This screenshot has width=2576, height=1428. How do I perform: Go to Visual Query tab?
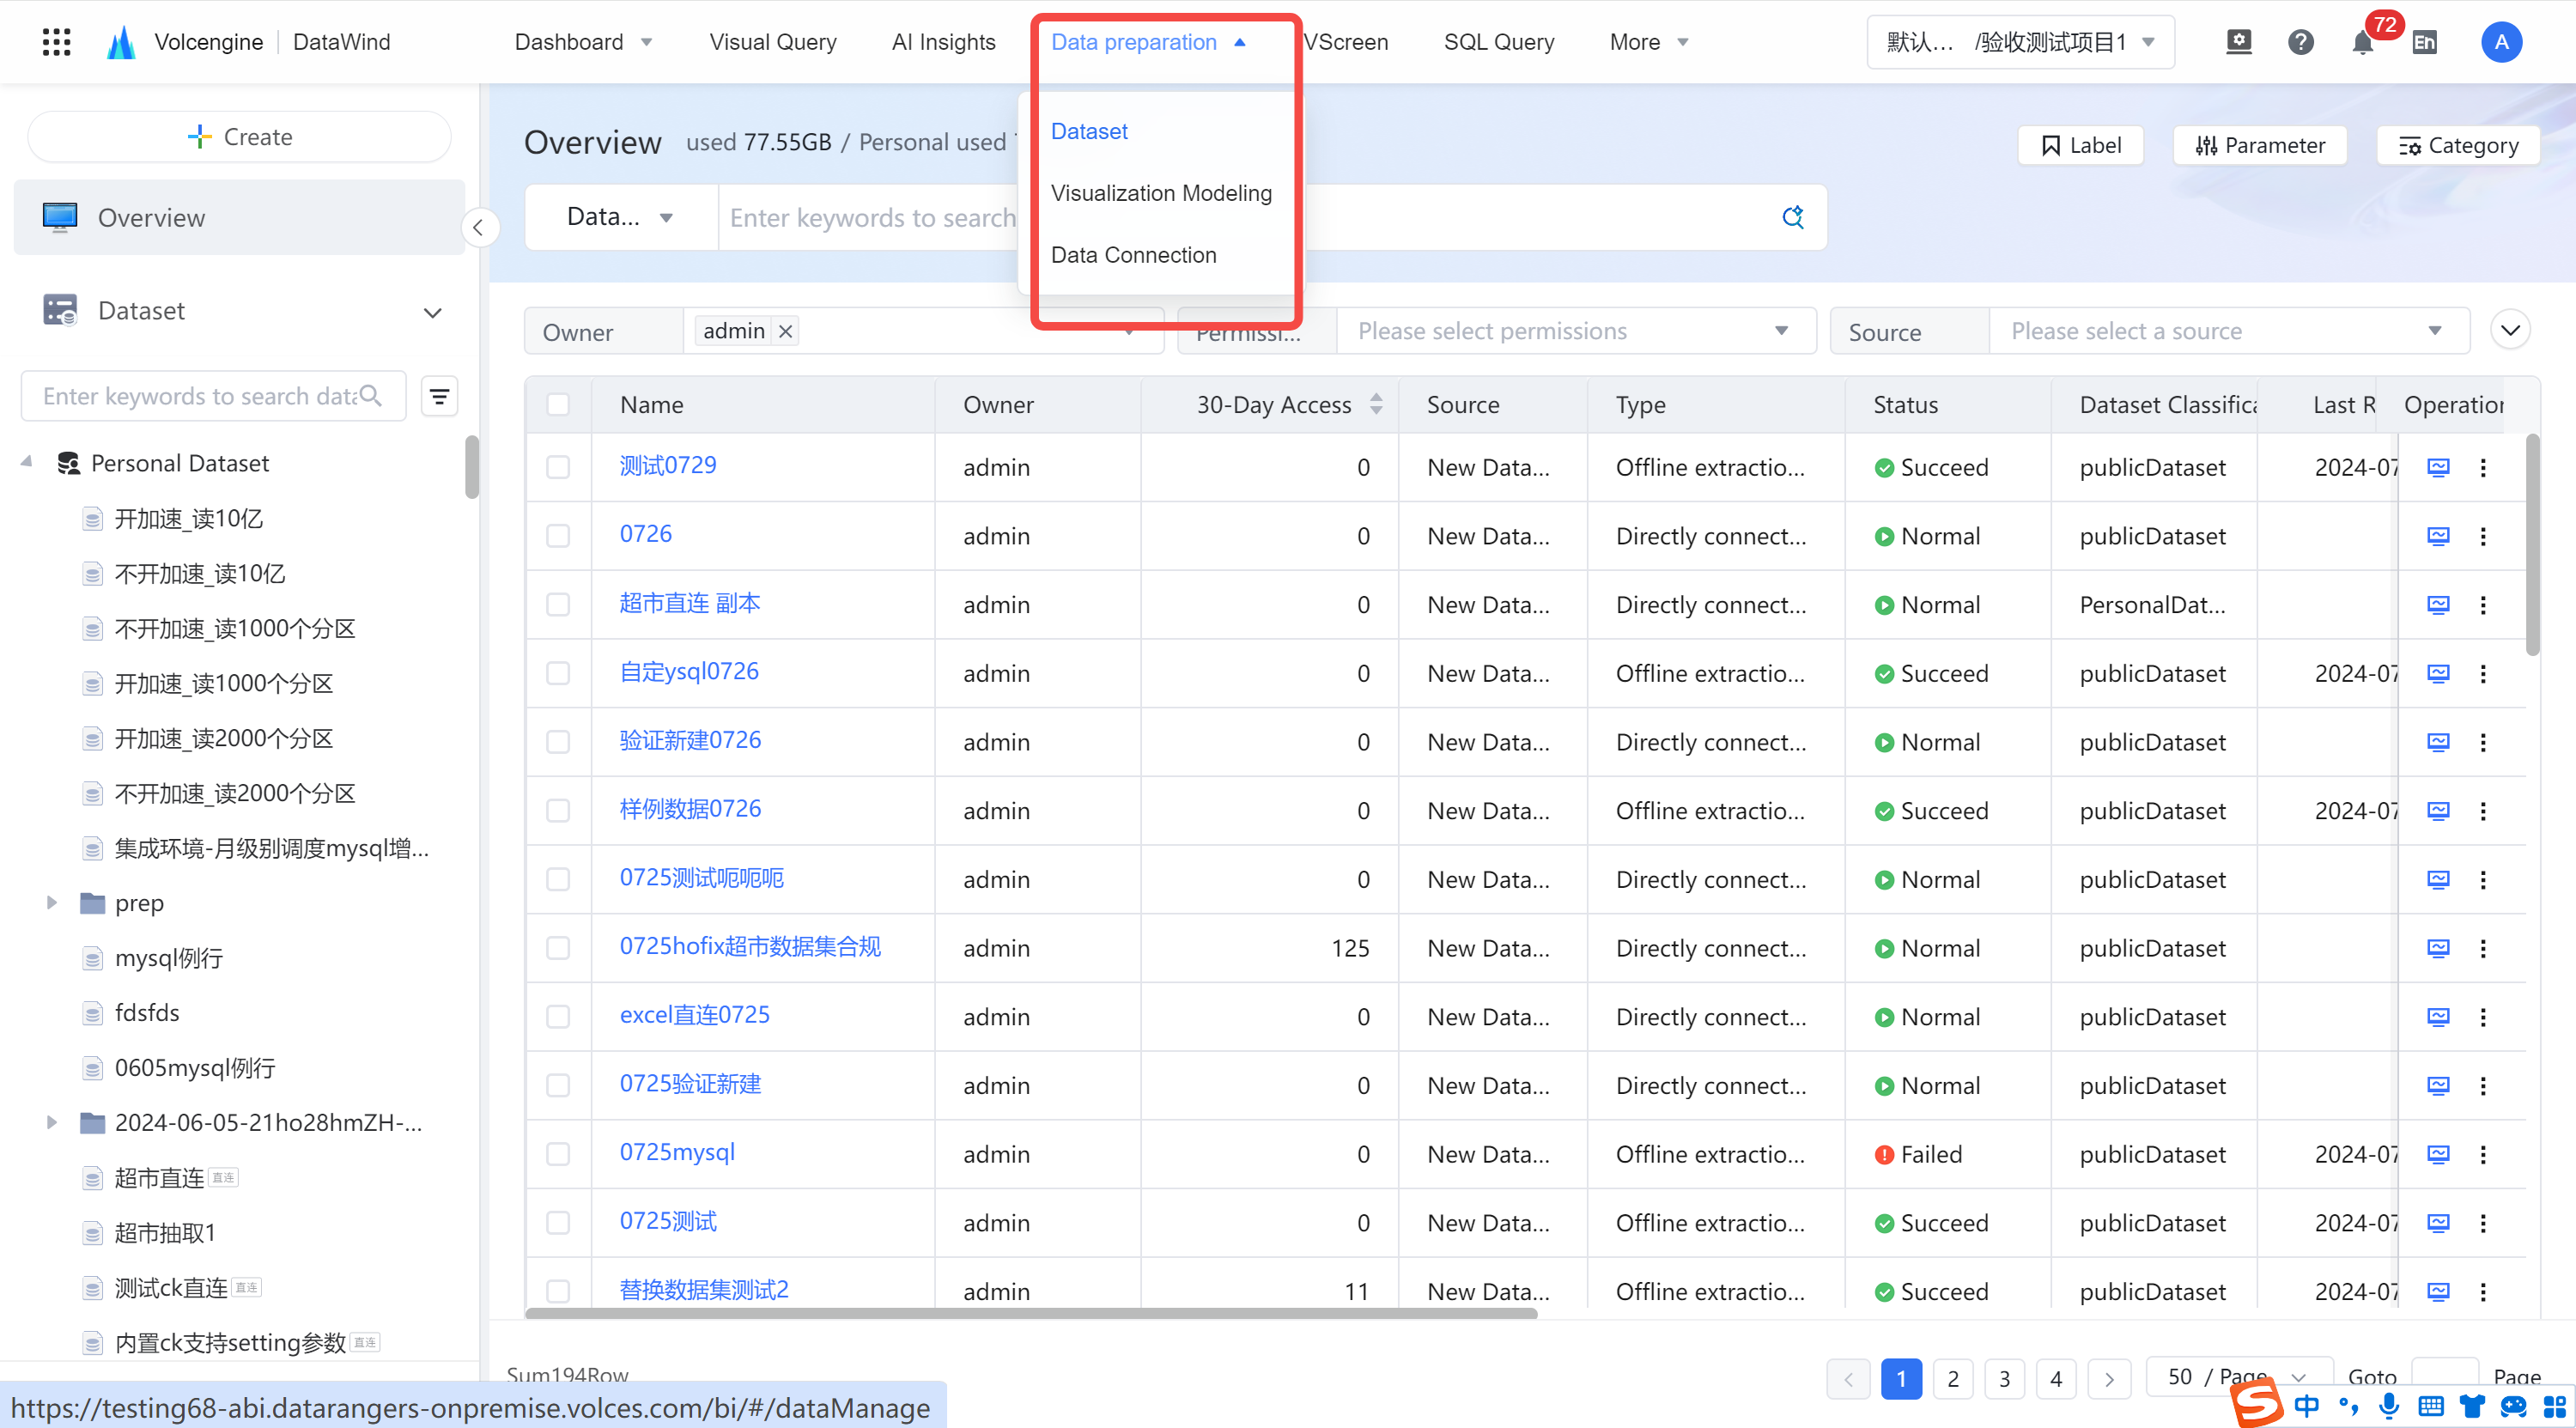pyautogui.click(x=772, y=42)
